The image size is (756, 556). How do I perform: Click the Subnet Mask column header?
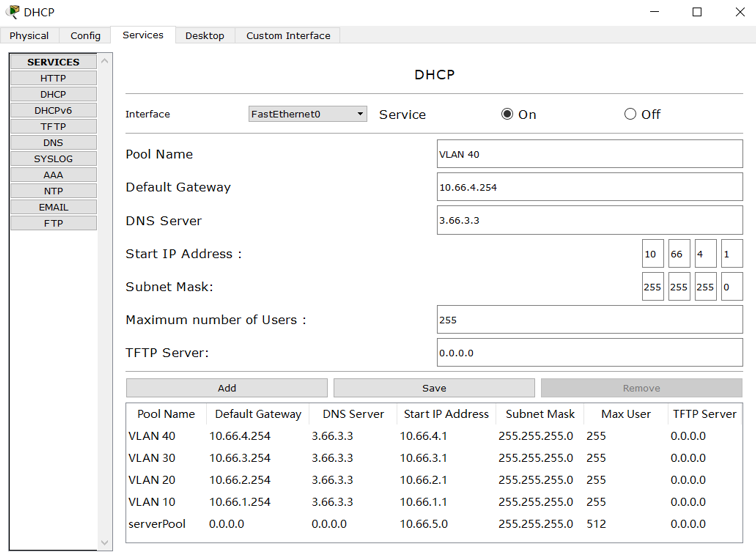point(540,414)
